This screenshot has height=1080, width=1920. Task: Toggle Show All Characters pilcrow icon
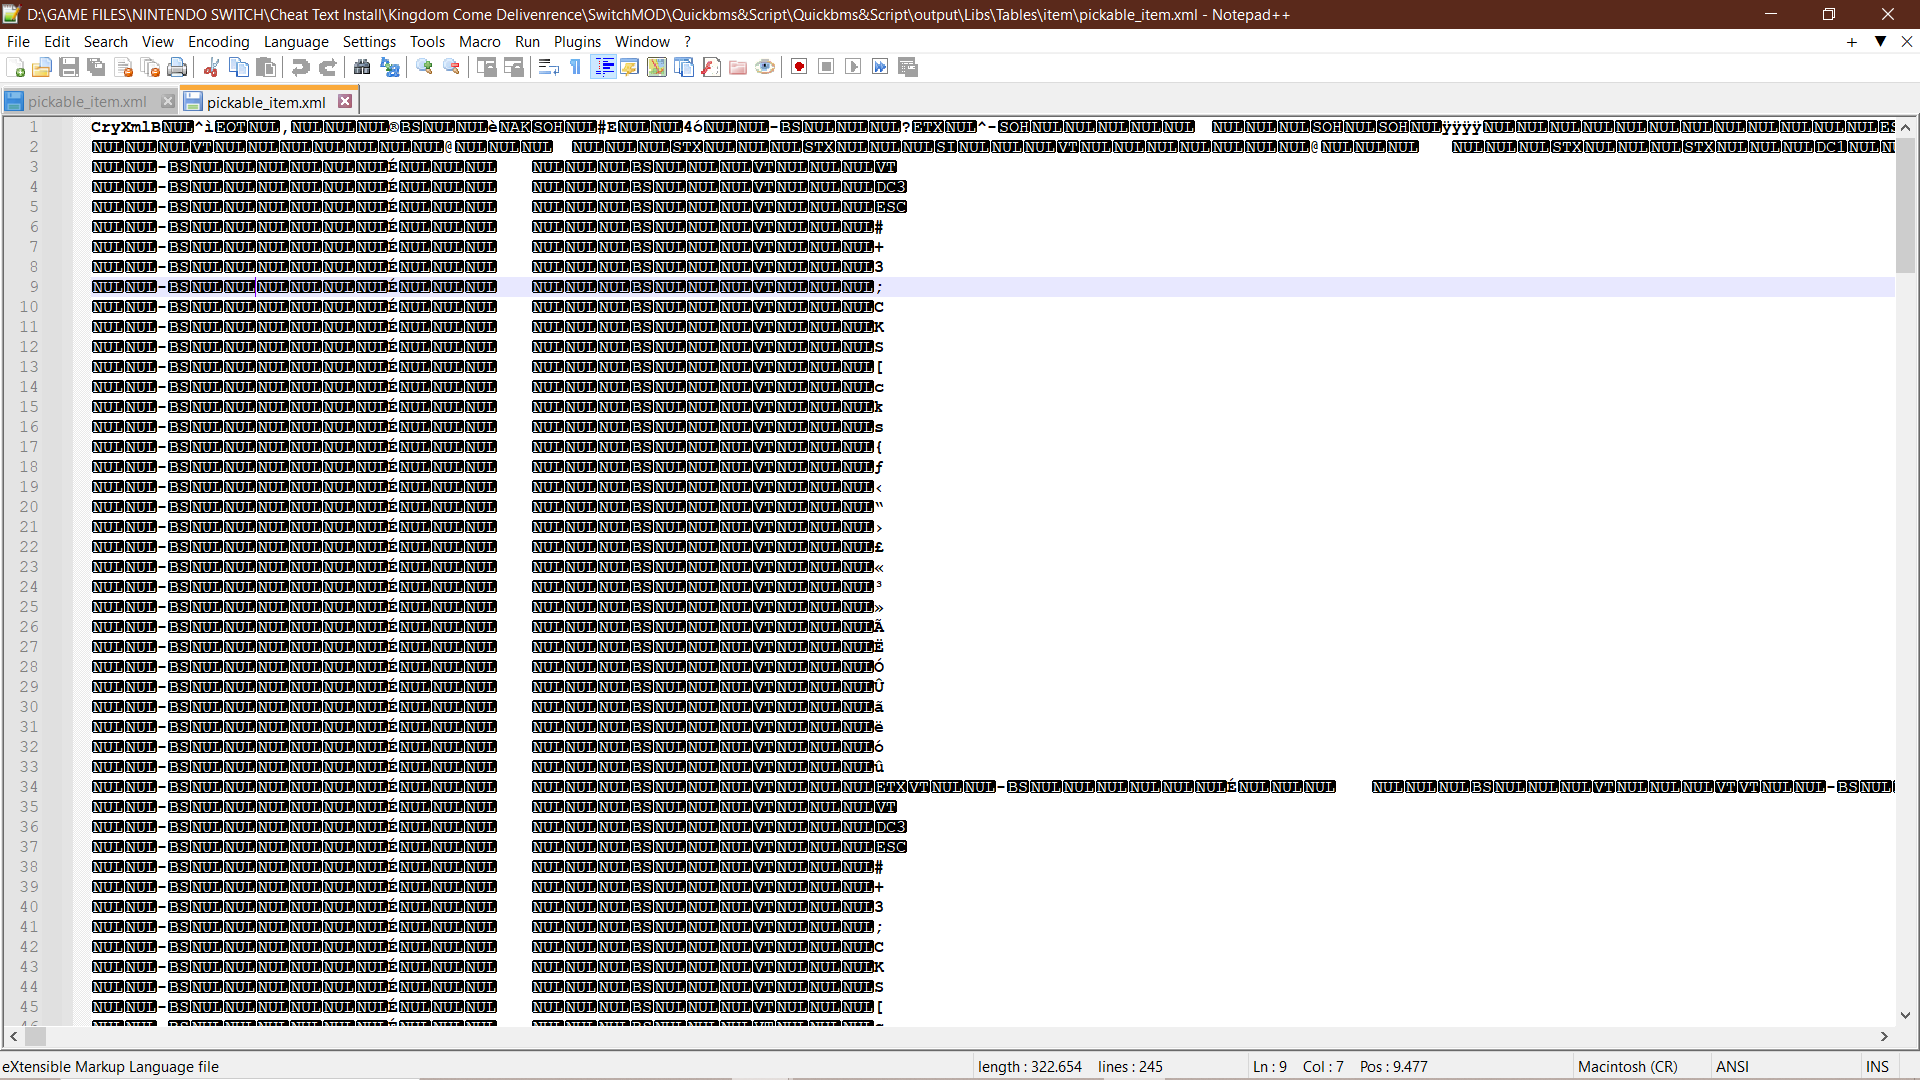point(576,67)
